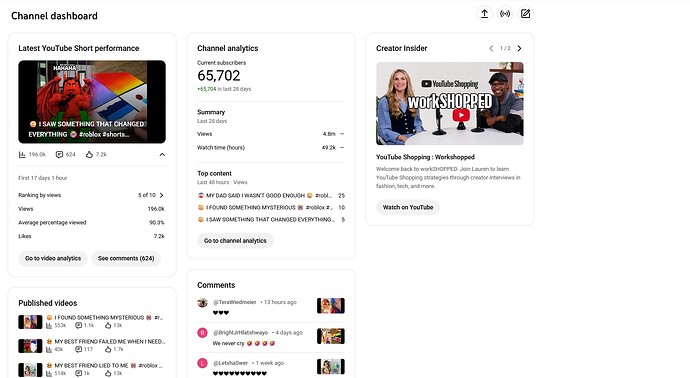This screenshot has height=378, width=690.
Task: Click Watch on YouTube button
Action: tap(408, 207)
